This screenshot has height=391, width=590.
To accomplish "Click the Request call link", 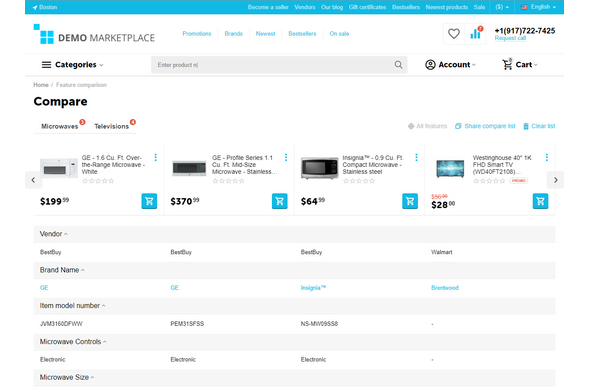I will point(510,38).
